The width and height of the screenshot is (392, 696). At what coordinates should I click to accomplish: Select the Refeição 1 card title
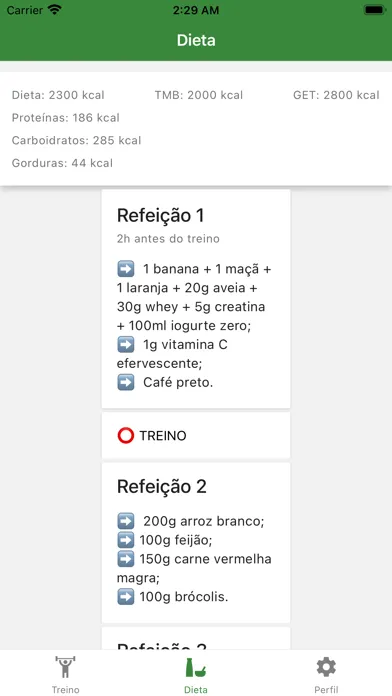tap(160, 215)
